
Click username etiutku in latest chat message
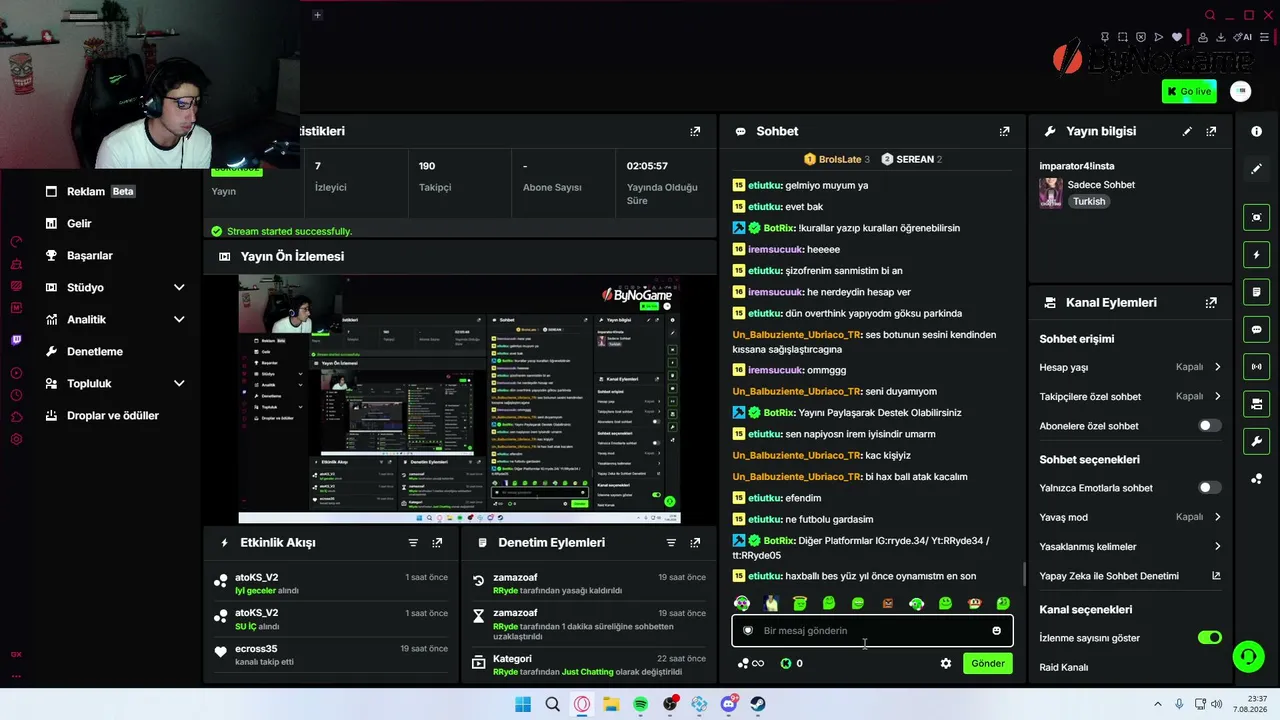point(765,576)
